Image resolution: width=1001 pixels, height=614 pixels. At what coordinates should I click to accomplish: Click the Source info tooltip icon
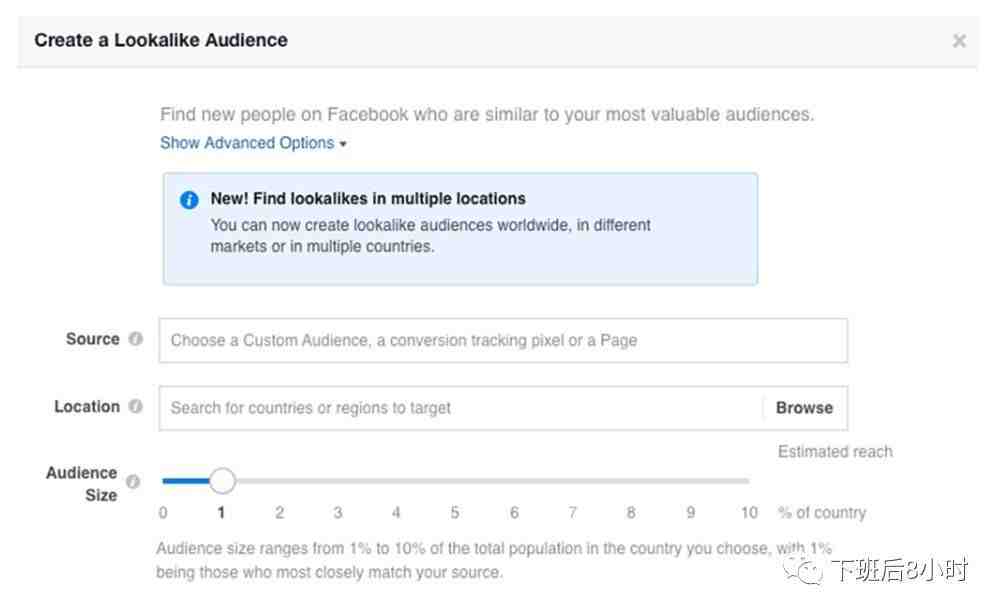(135, 339)
